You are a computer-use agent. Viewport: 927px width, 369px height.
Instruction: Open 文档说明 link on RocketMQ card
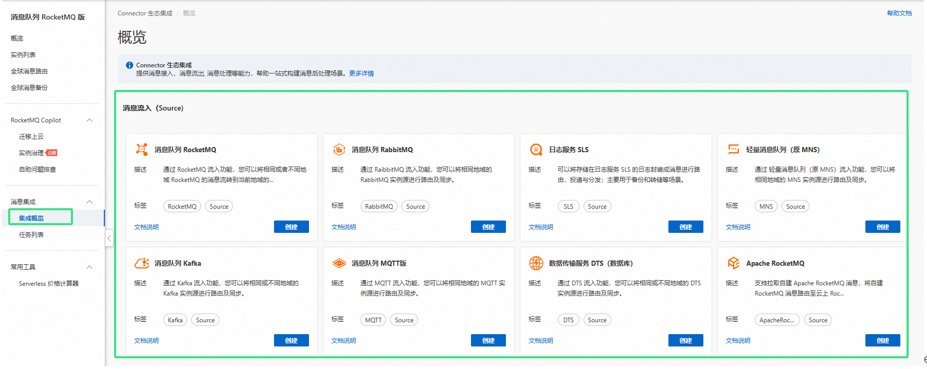tap(146, 227)
